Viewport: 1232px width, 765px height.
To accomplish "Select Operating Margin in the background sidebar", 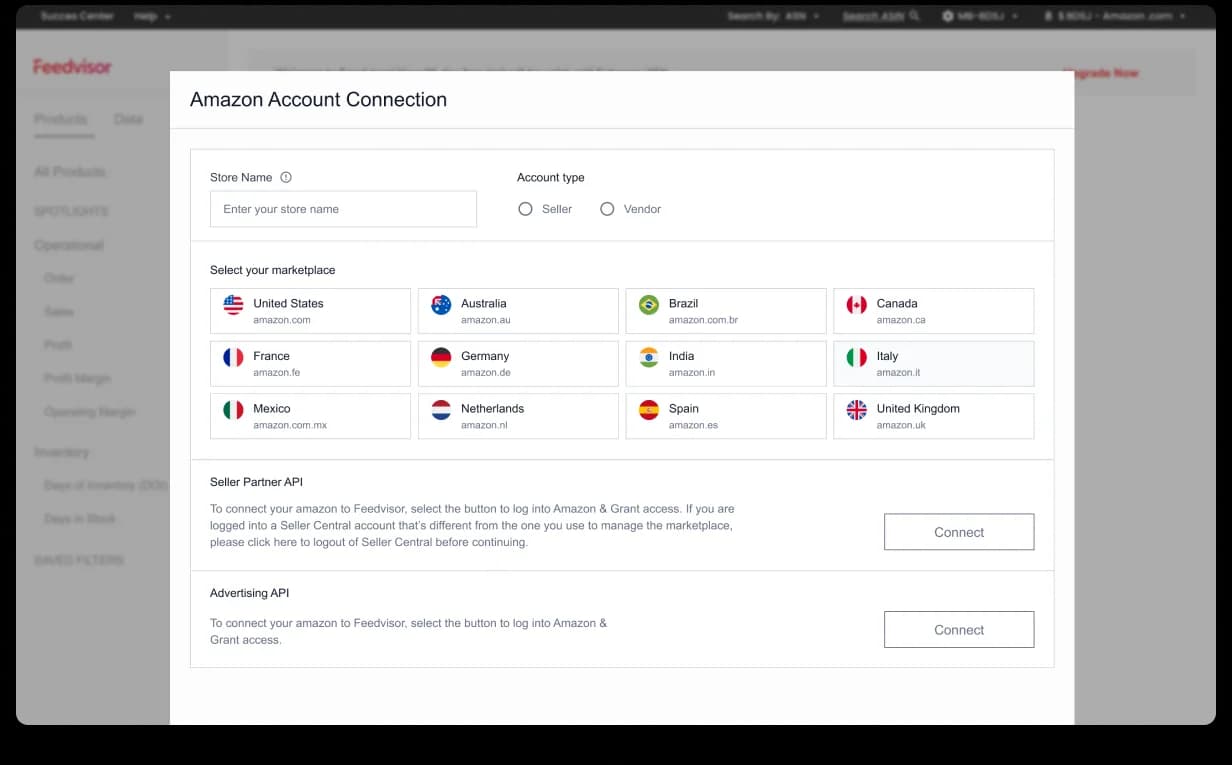I will pos(89,412).
